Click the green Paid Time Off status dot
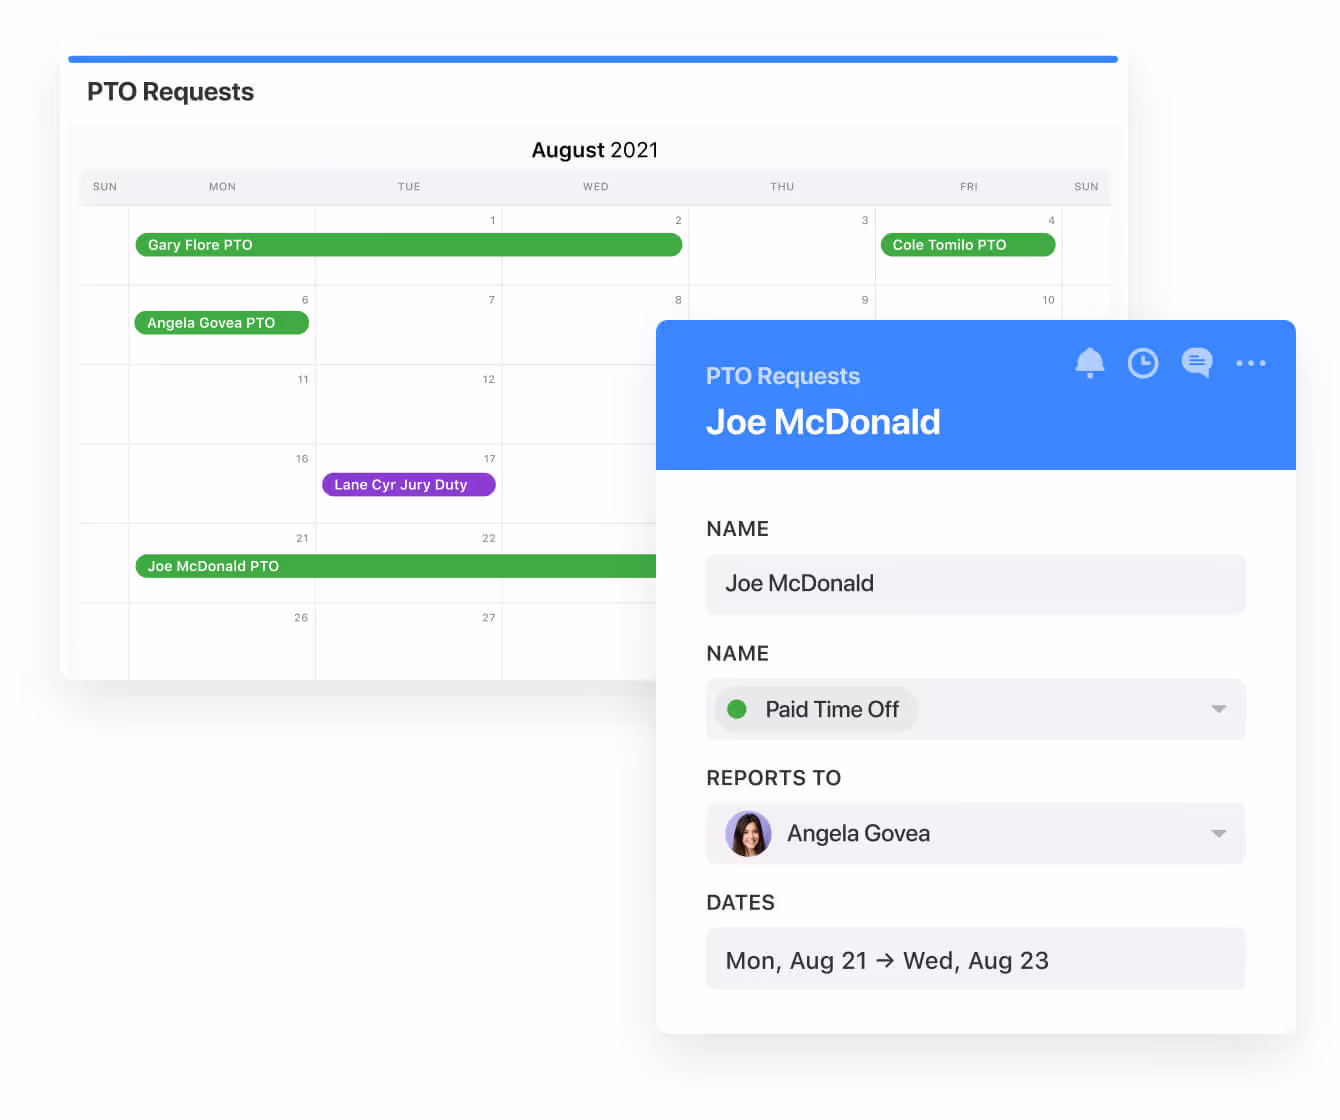 point(737,709)
